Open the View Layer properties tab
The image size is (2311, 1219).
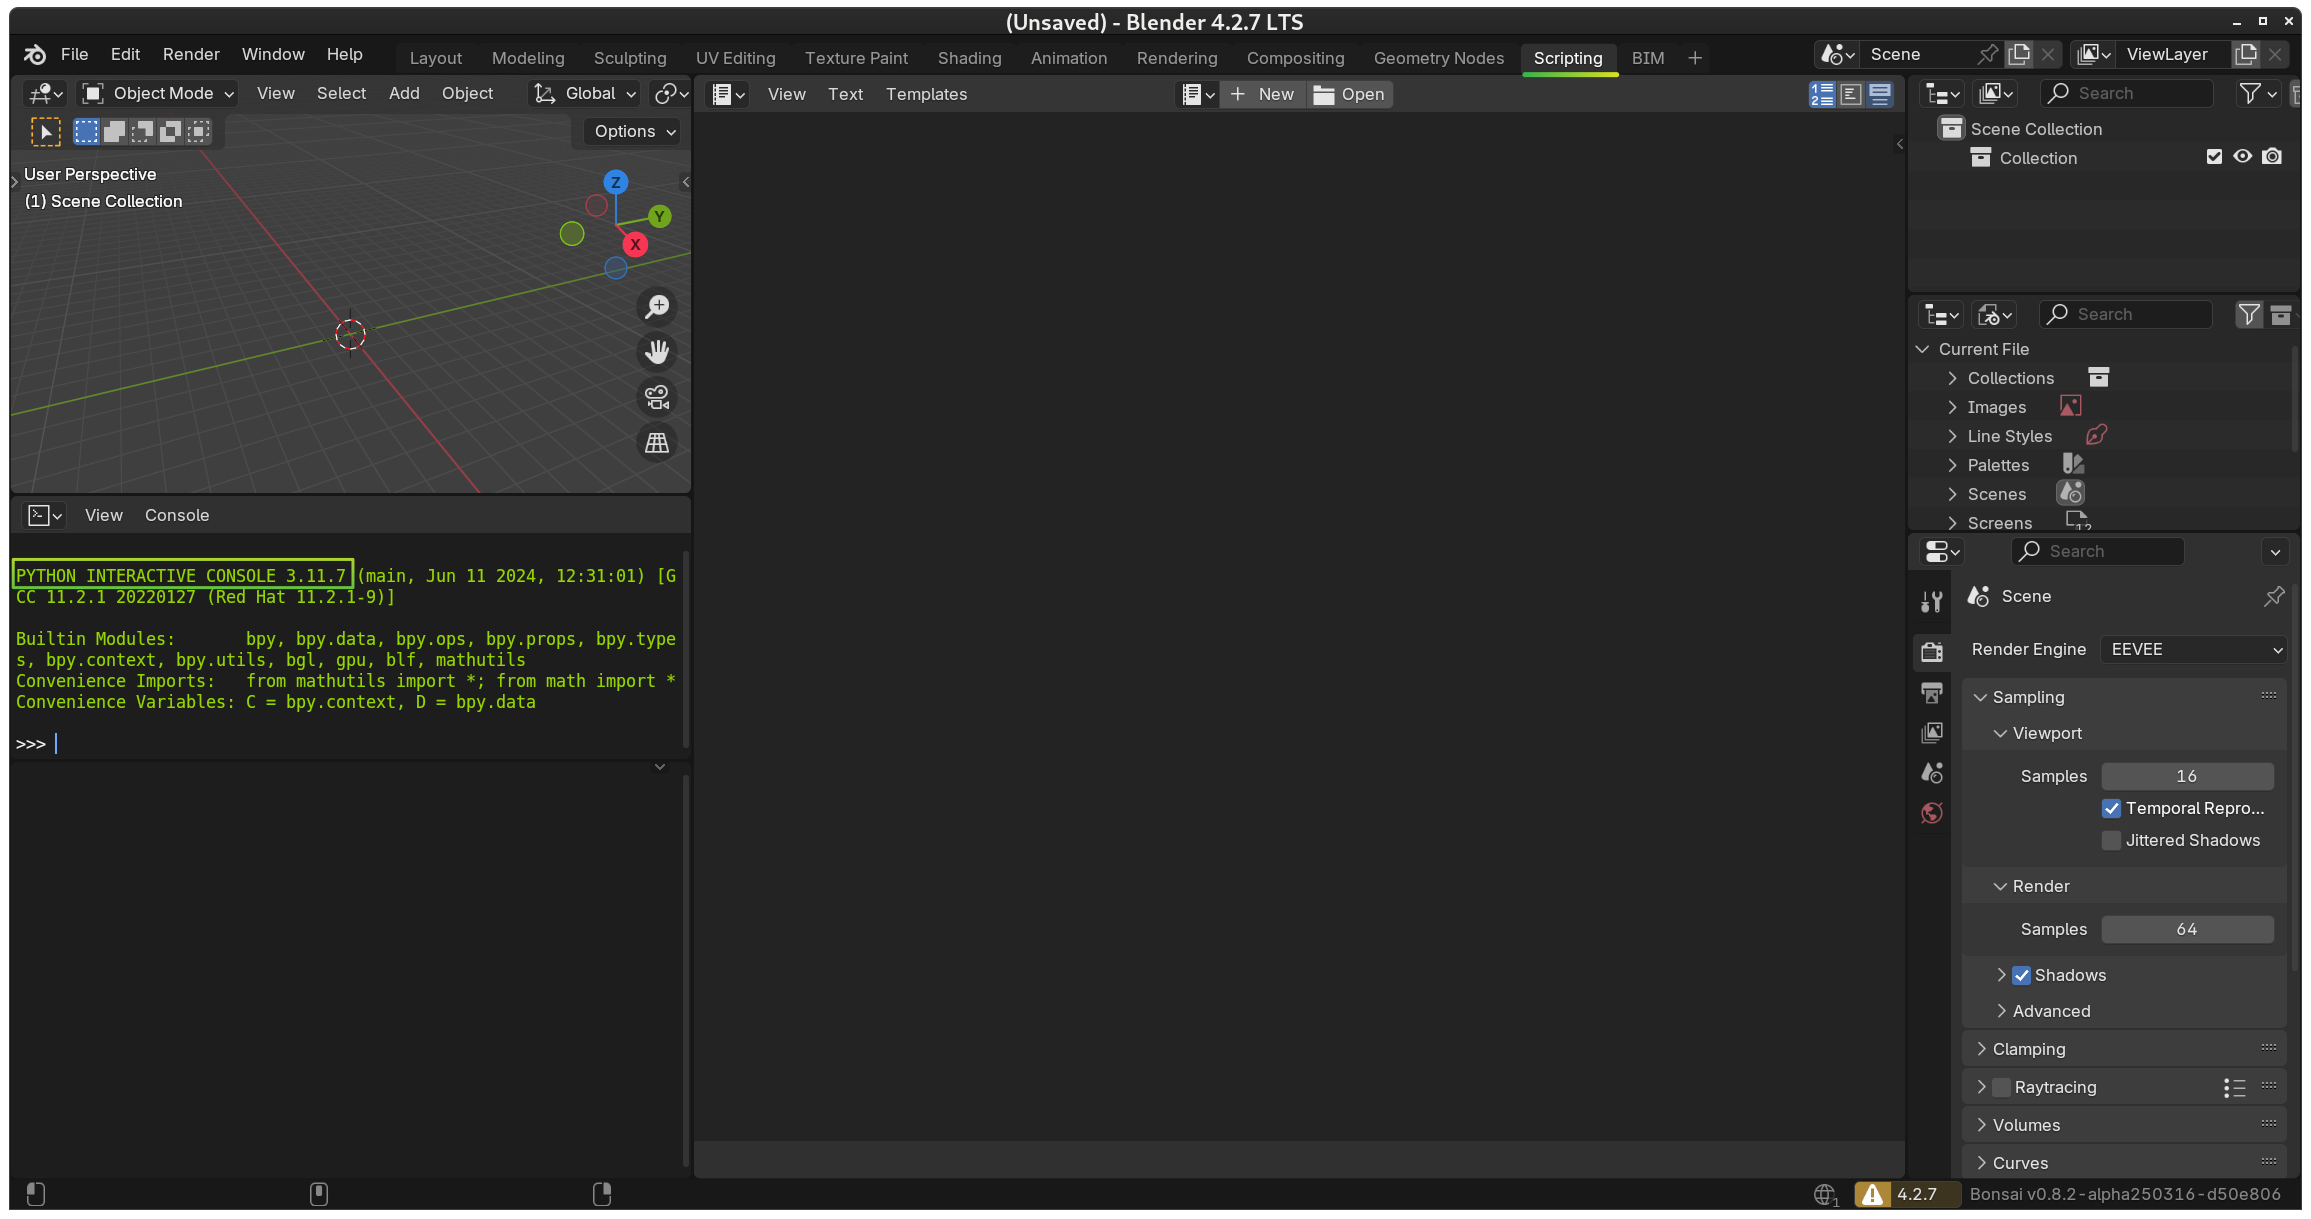1932,732
